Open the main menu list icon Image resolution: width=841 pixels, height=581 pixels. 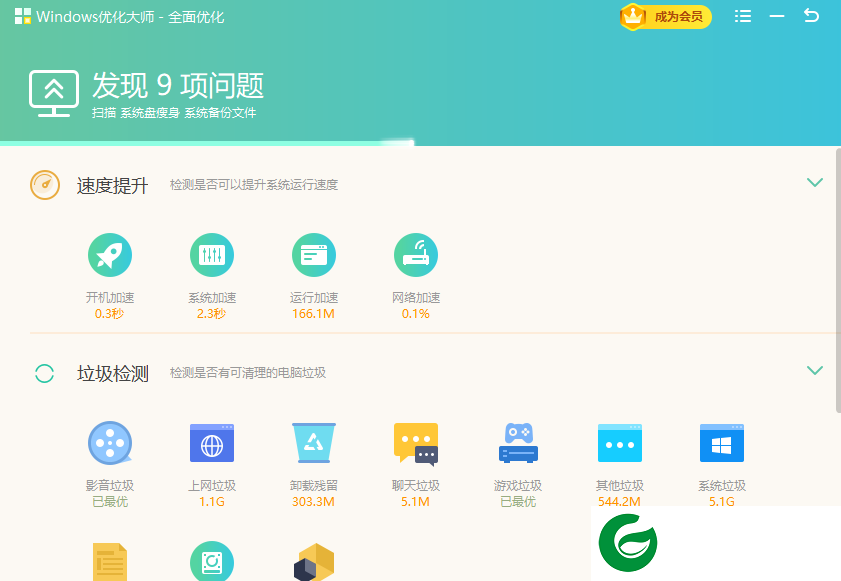tap(743, 16)
